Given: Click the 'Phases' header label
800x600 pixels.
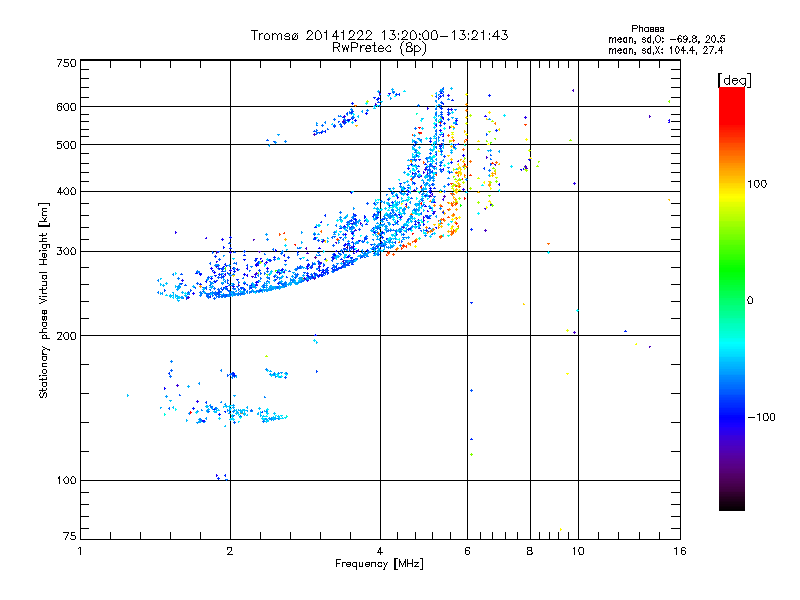Looking at the screenshot, I should pos(647,29).
